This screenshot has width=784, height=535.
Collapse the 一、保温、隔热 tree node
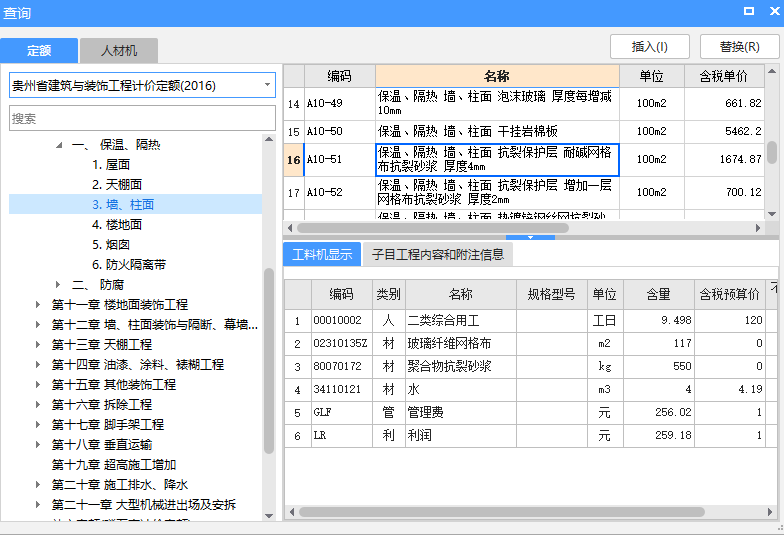coord(59,145)
